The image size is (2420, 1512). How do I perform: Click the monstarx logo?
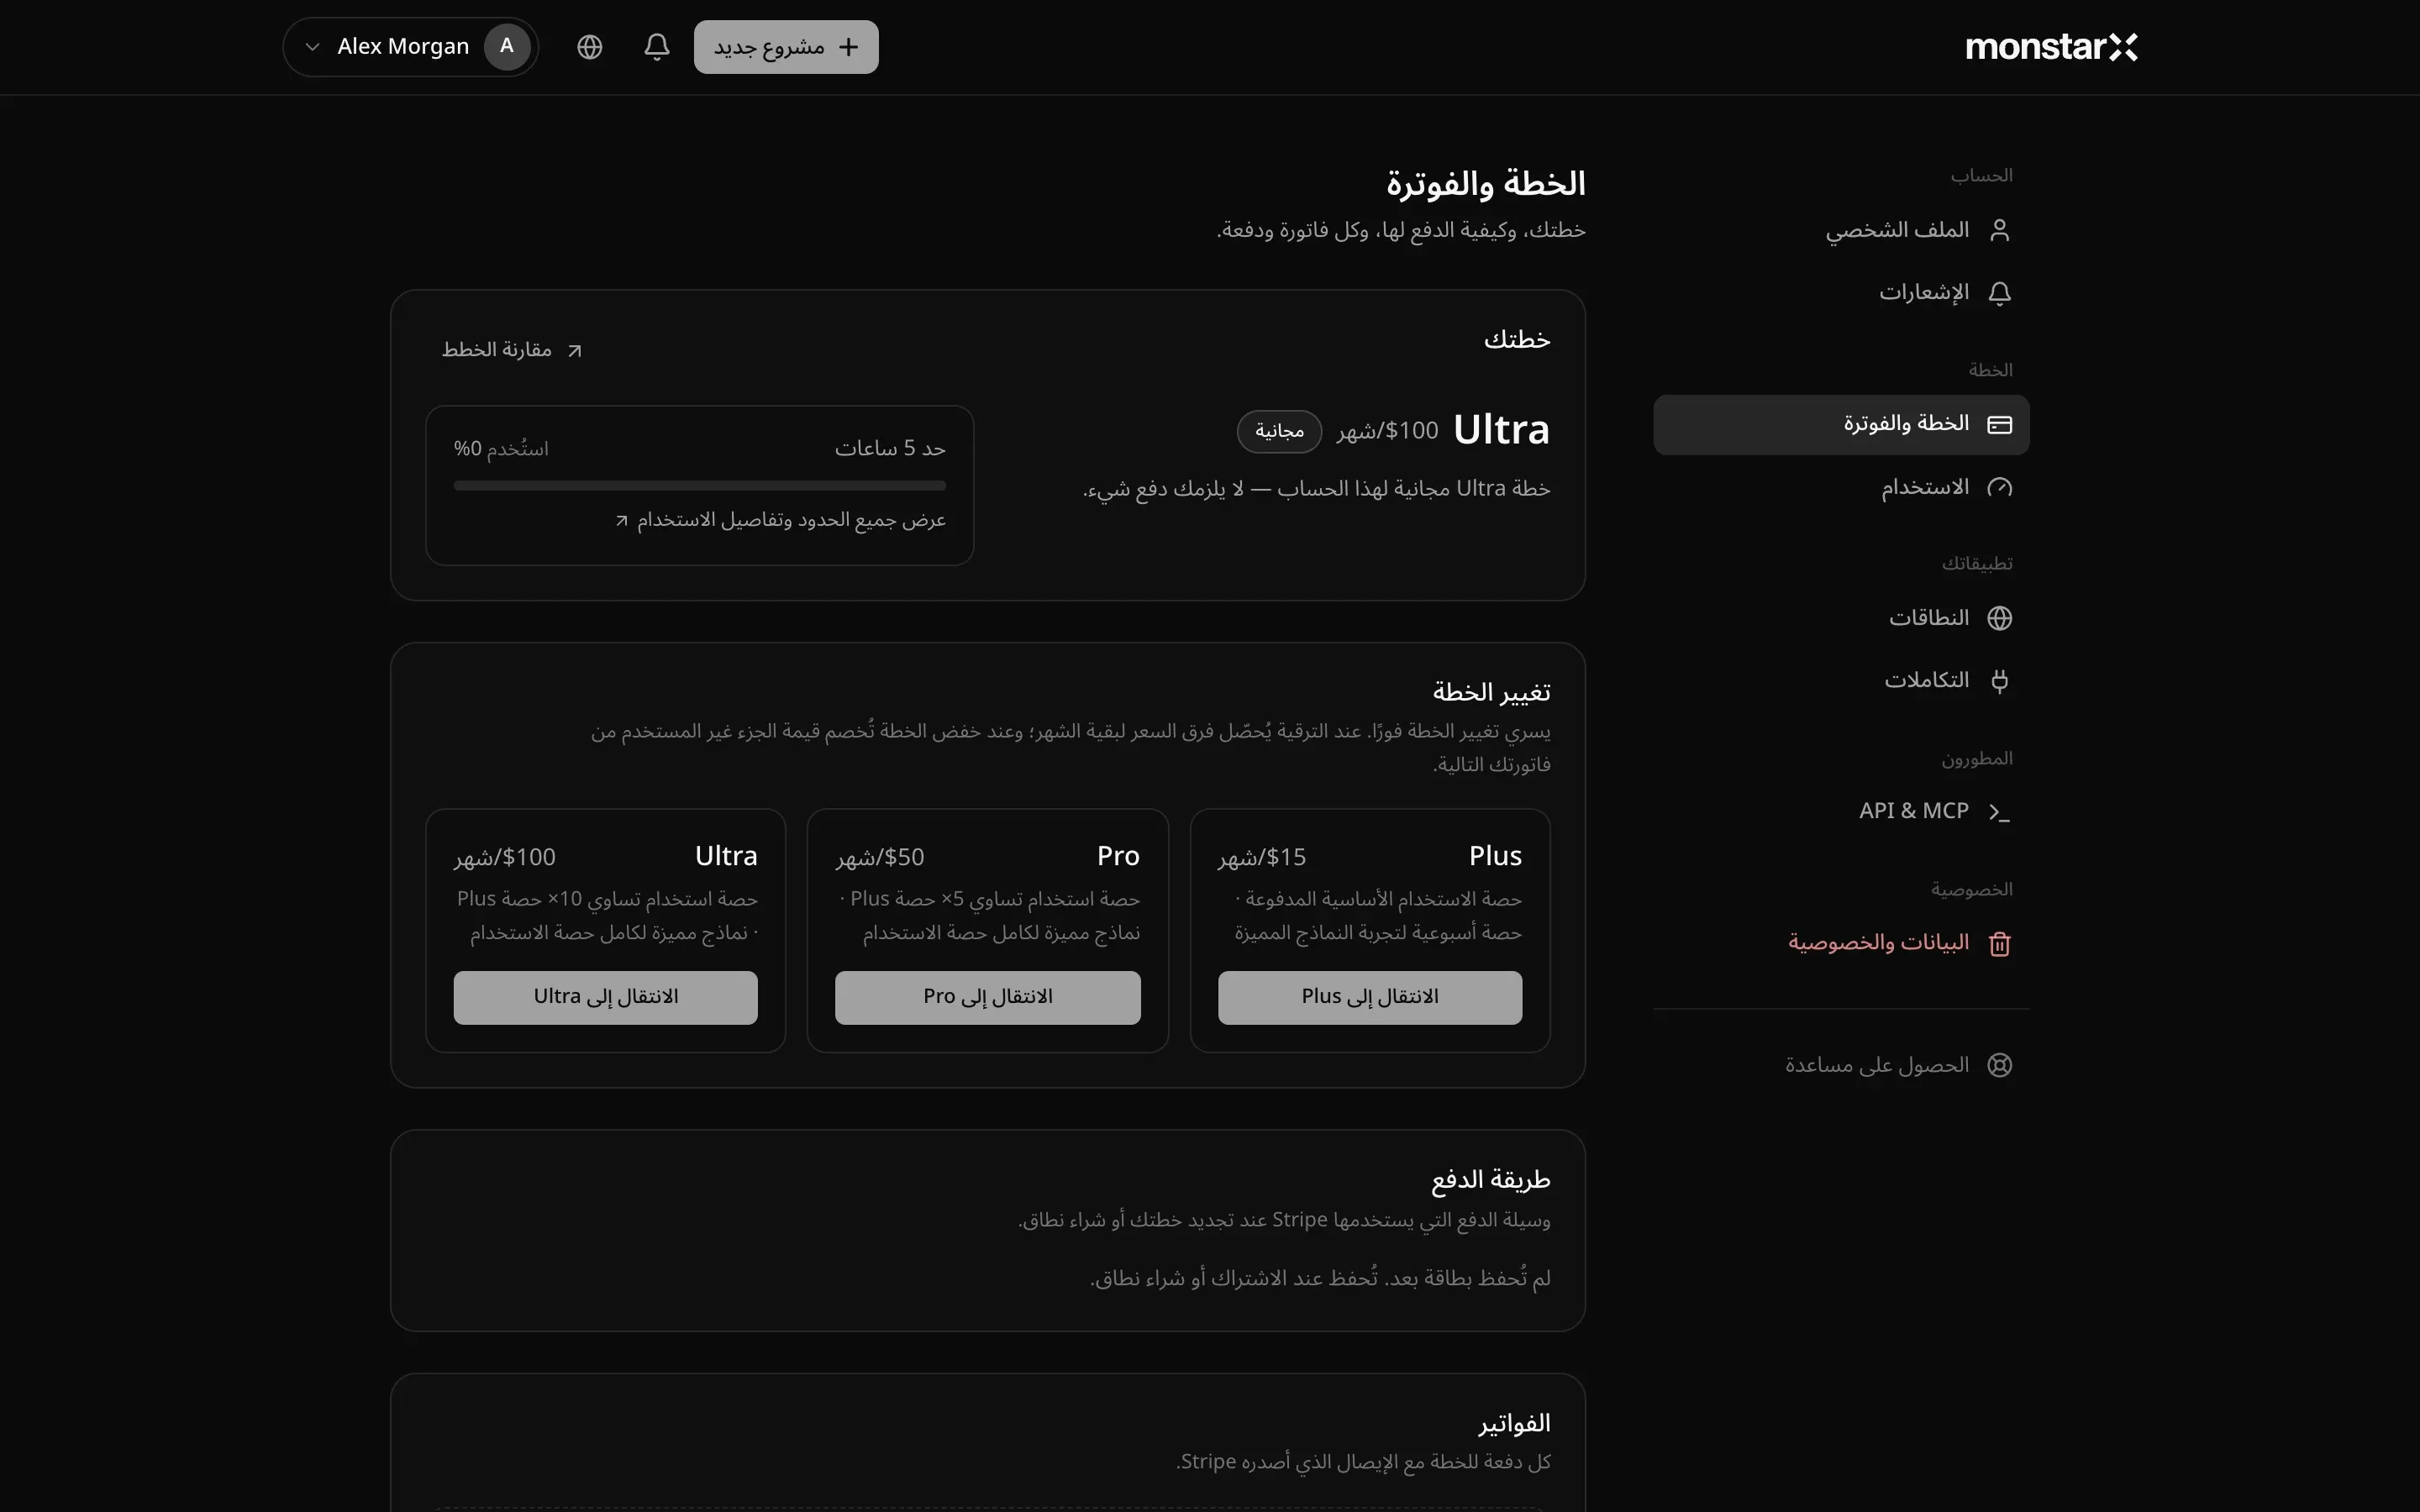pyautogui.click(x=2051, y=47)
